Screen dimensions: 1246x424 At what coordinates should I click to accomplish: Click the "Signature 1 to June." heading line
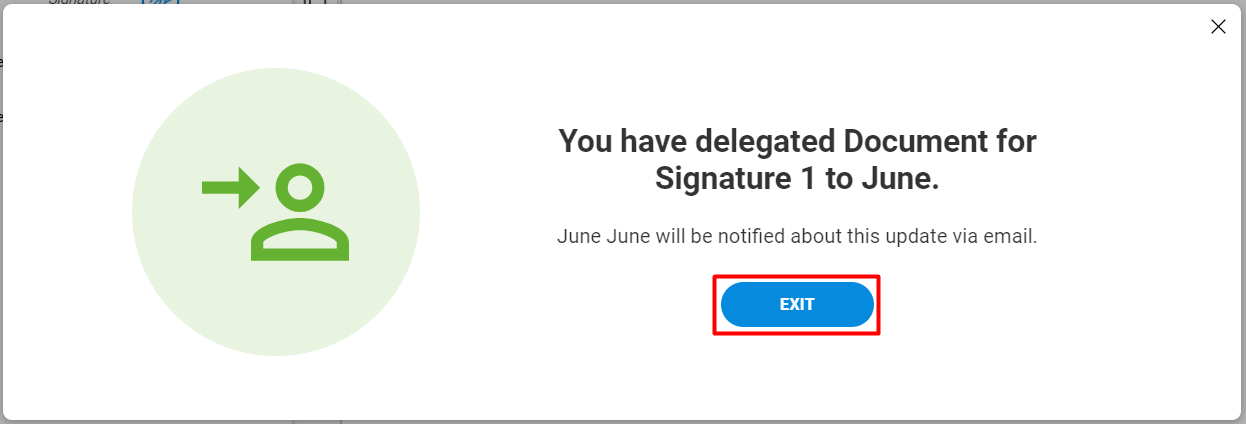click(797, 179)
